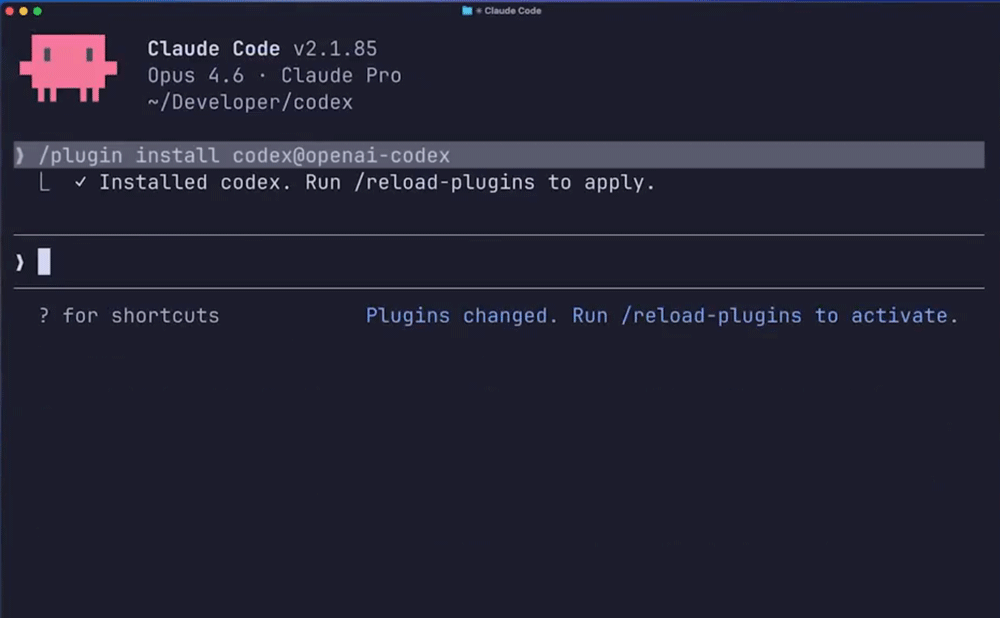
Task: Click the "? for shortcuts" hint
Action: click(129, 316)
